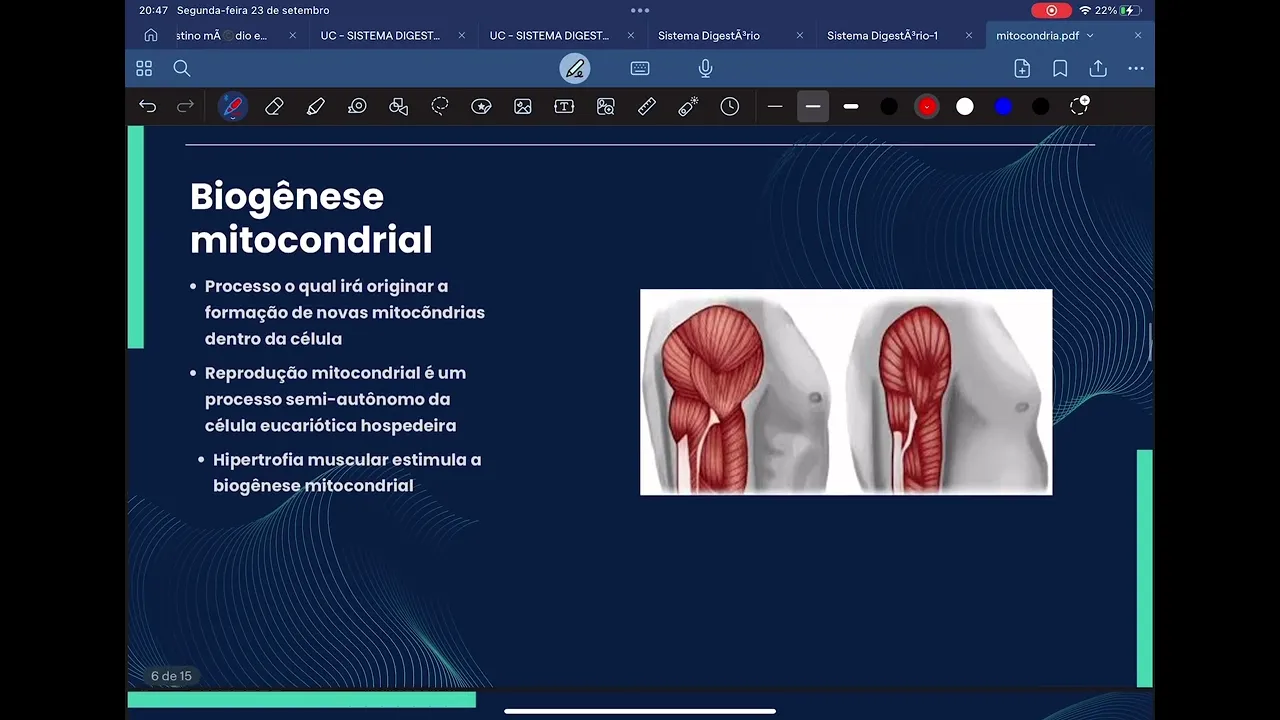The height and width of the screenshot is (720, 1280).
Task: Tap the screen recording indicator in status bar
Action: coord(1051,10)
